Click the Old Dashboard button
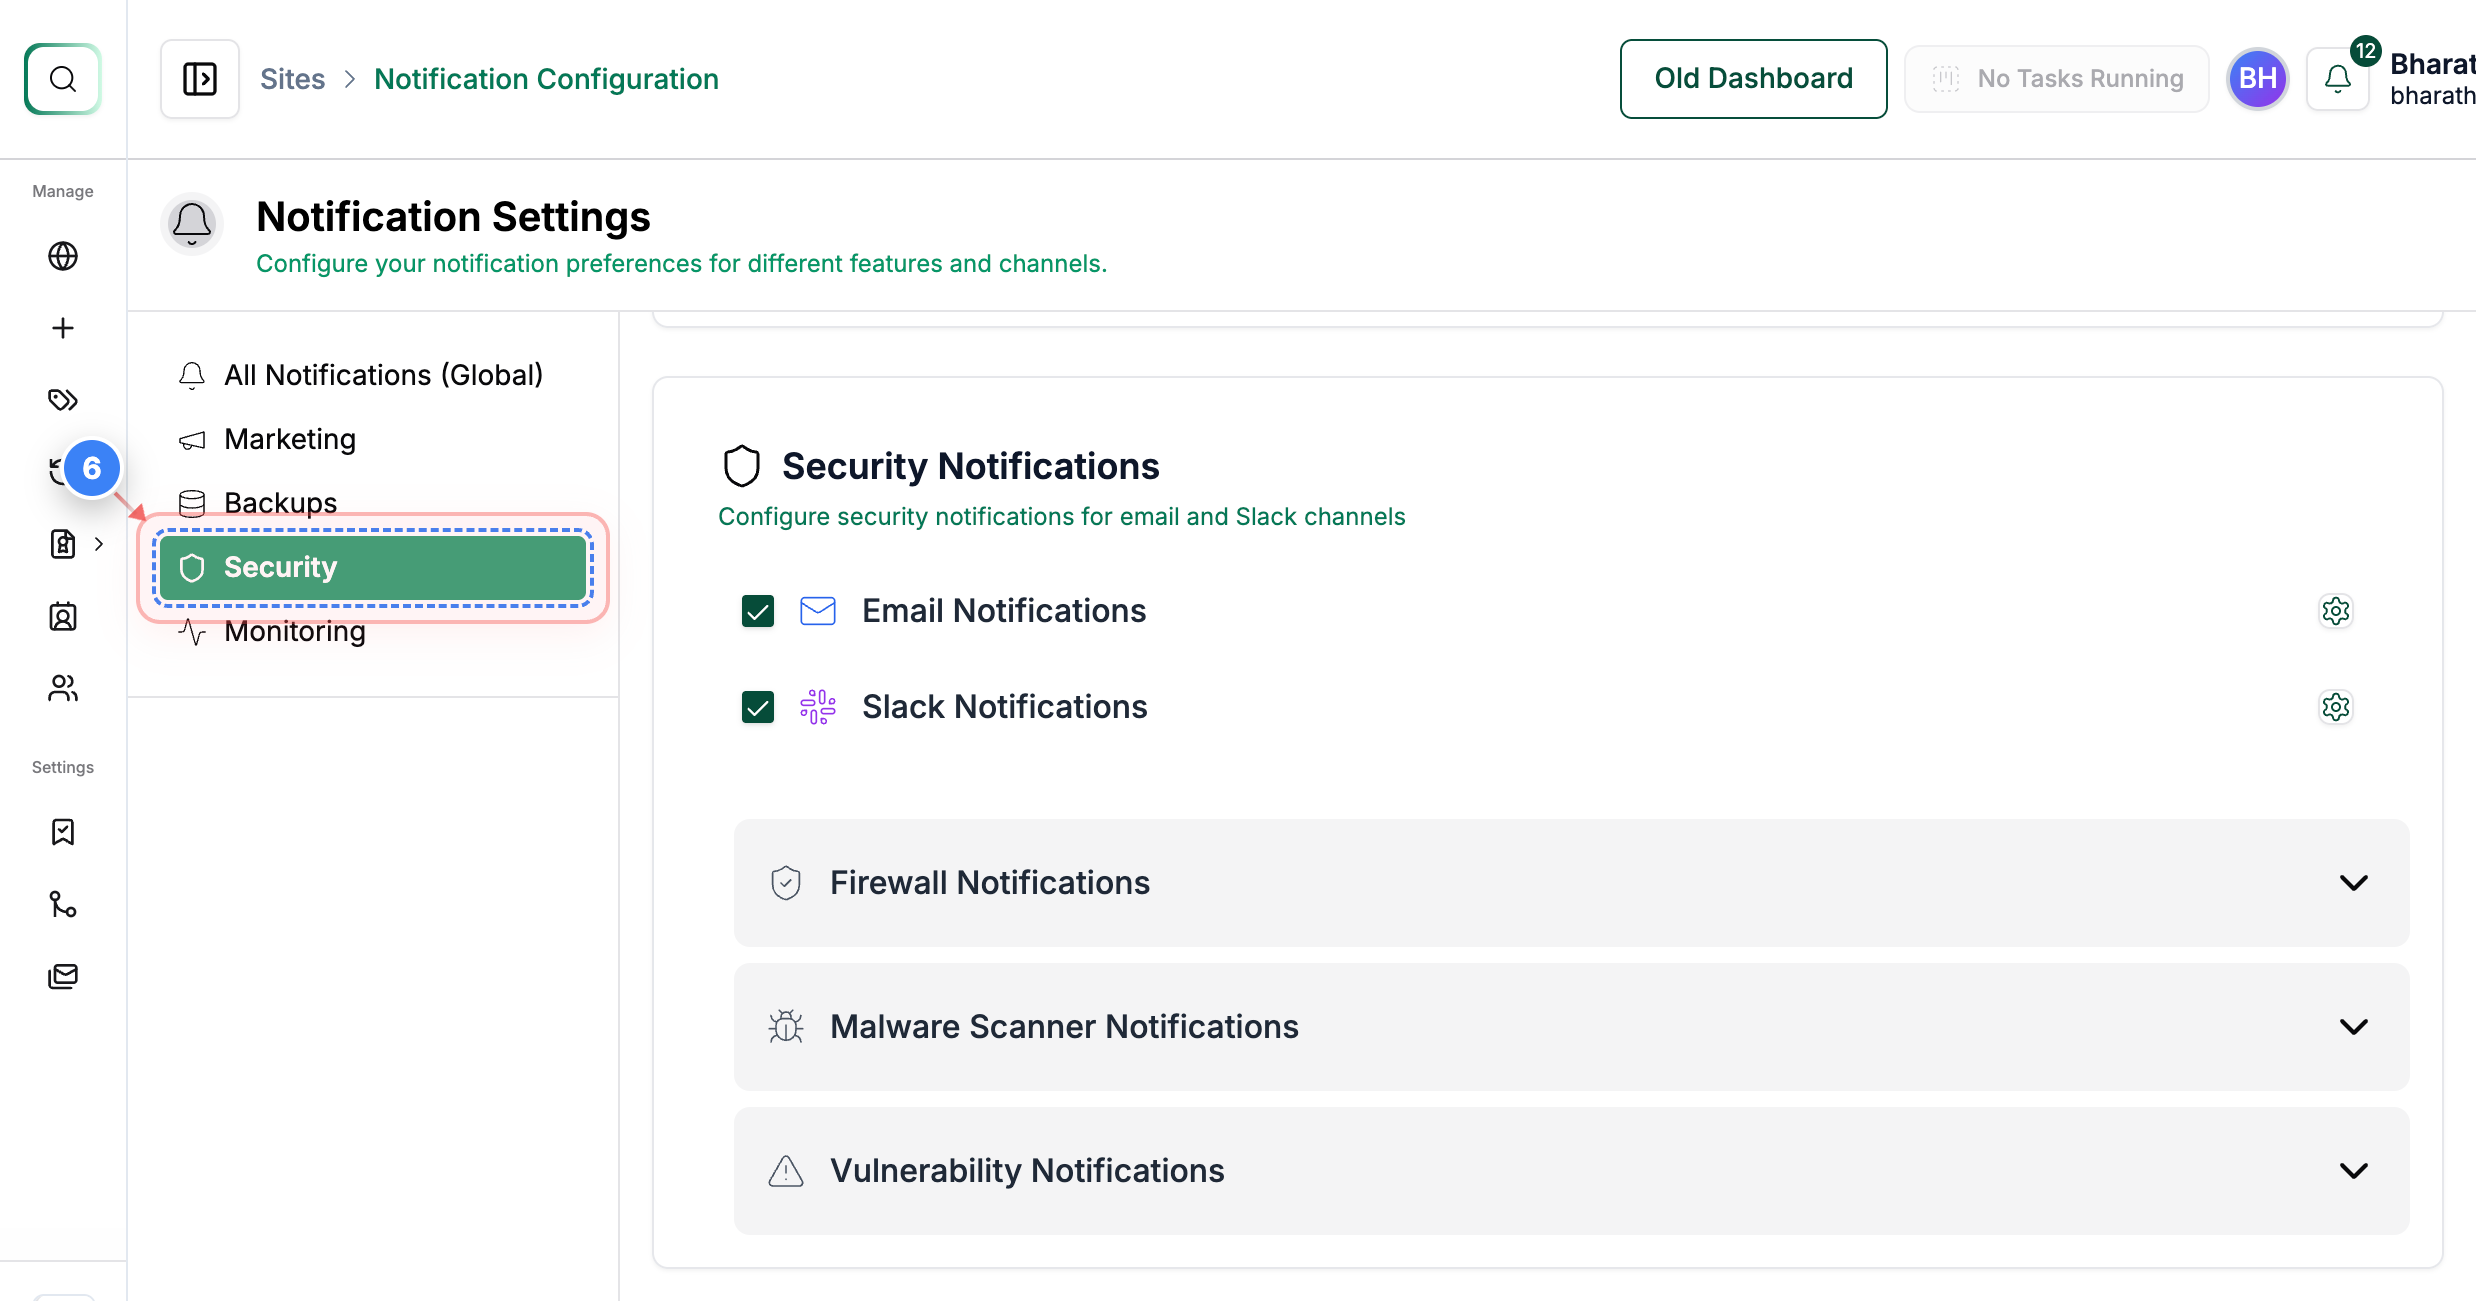The height and width of the screenshot is (1301, 2476). pos(1753,78)
